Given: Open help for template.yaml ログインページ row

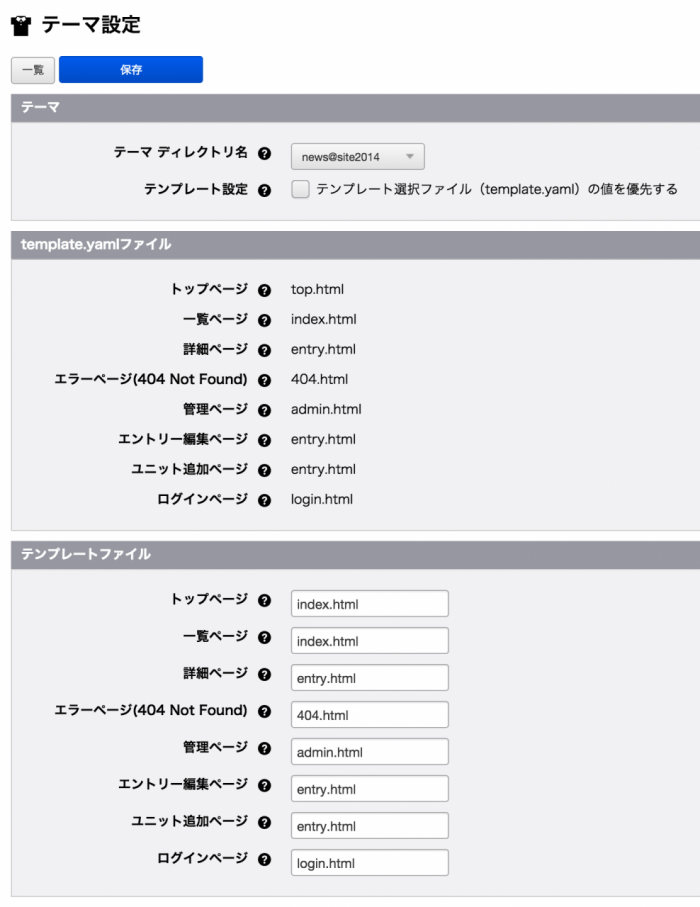Looking at the screenshot, I should (264, 500).
